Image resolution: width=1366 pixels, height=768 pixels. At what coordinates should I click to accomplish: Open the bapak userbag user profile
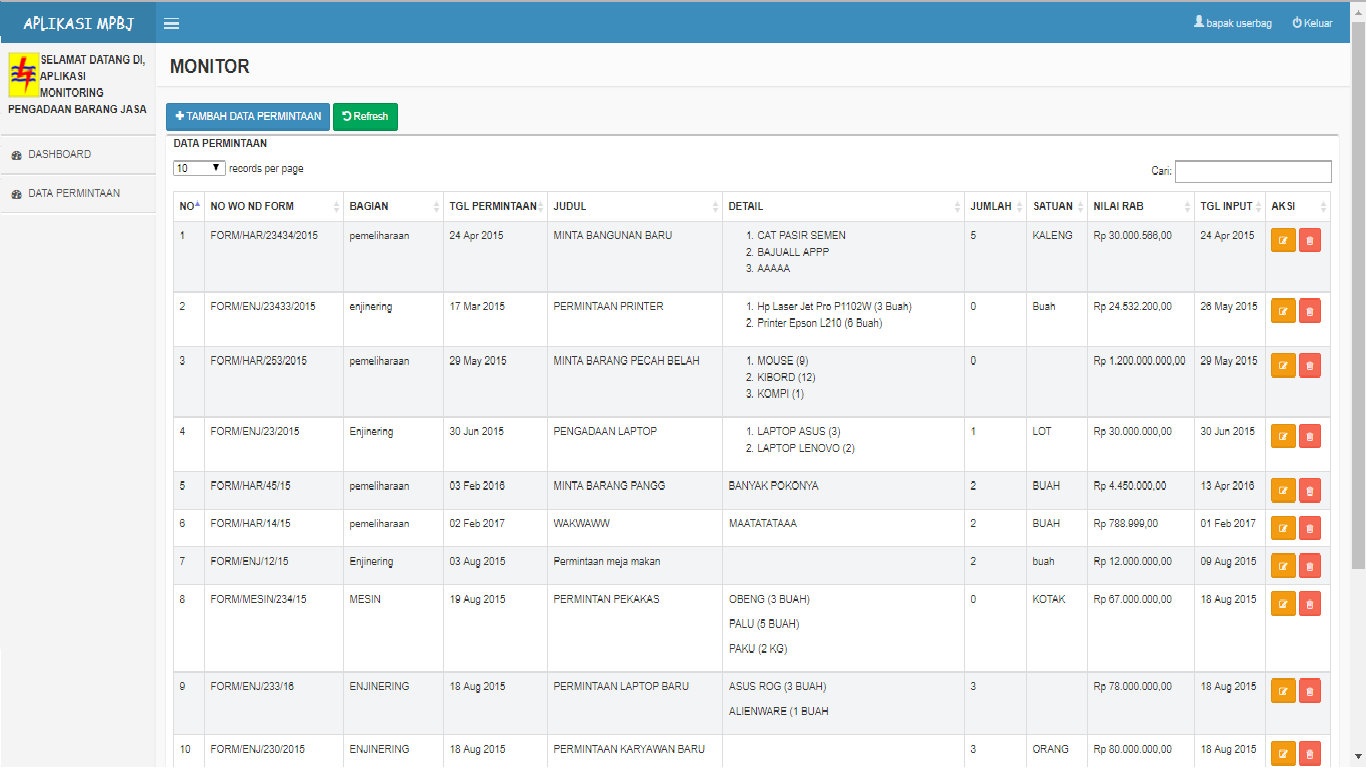click(x=1232, y=23)
